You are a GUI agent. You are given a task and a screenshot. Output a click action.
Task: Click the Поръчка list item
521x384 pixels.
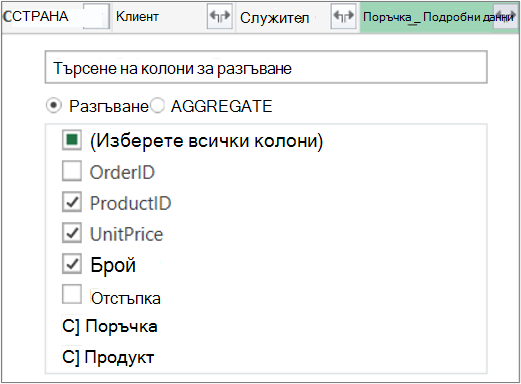(x=110, y=326)
